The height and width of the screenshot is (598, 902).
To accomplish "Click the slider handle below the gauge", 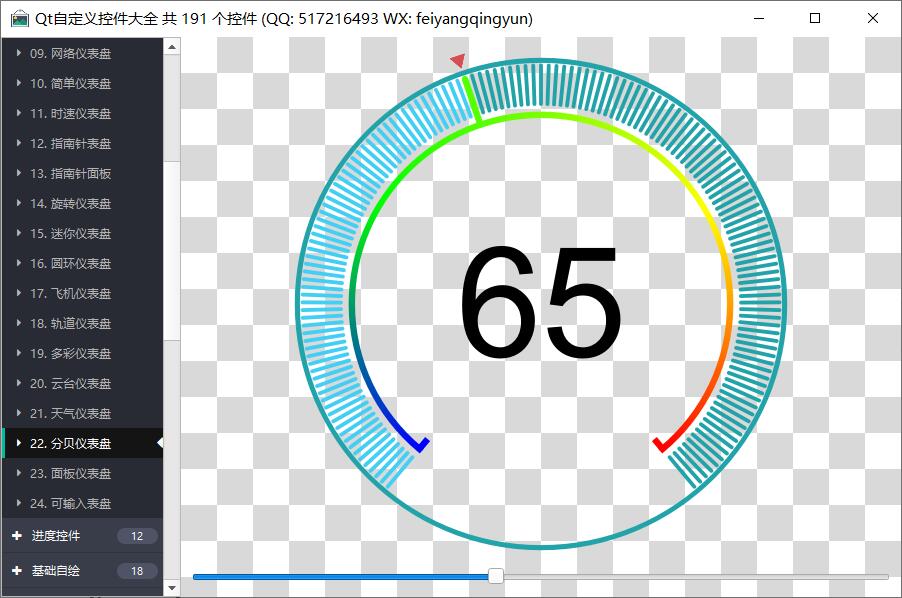I will point(495,576).
